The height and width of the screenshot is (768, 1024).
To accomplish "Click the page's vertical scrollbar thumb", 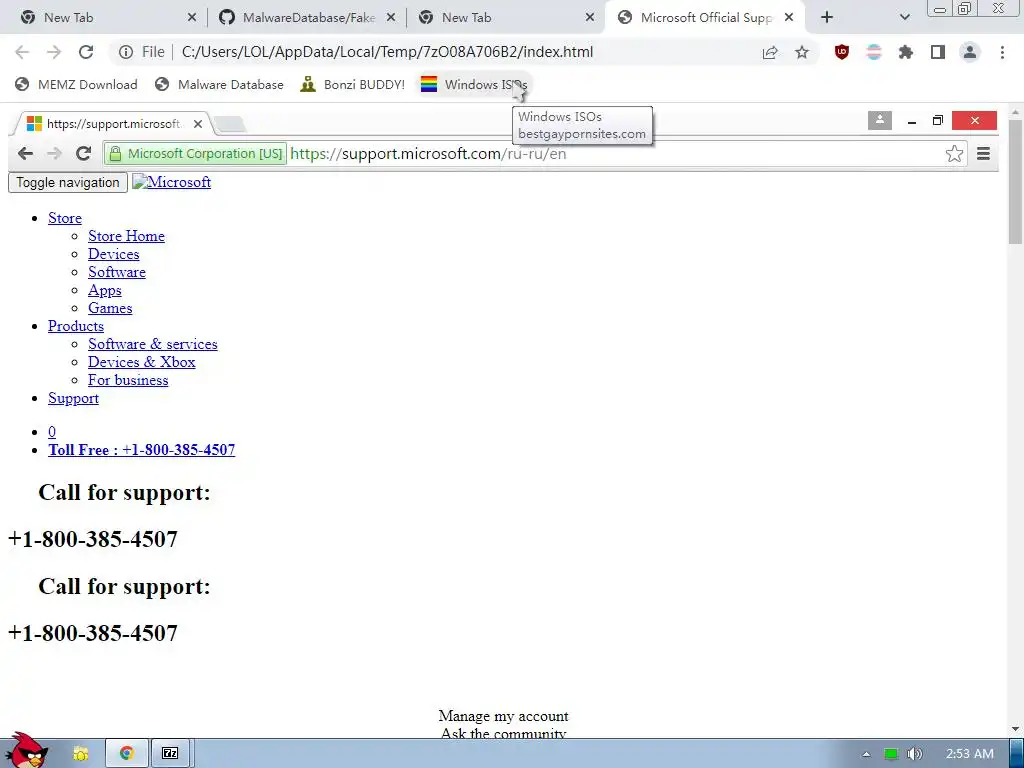I will [1016, 181].
